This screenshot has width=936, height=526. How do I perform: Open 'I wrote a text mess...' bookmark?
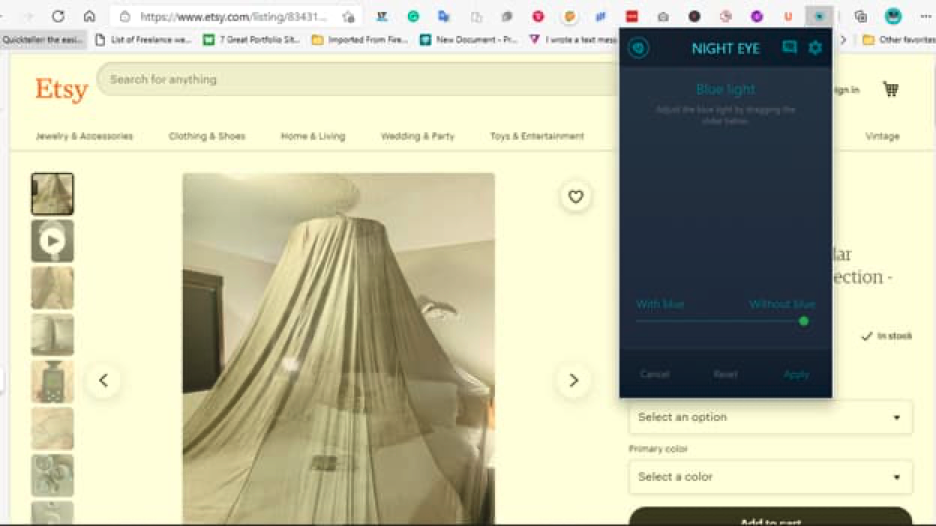pyautogui.click(x=573, y=39)
